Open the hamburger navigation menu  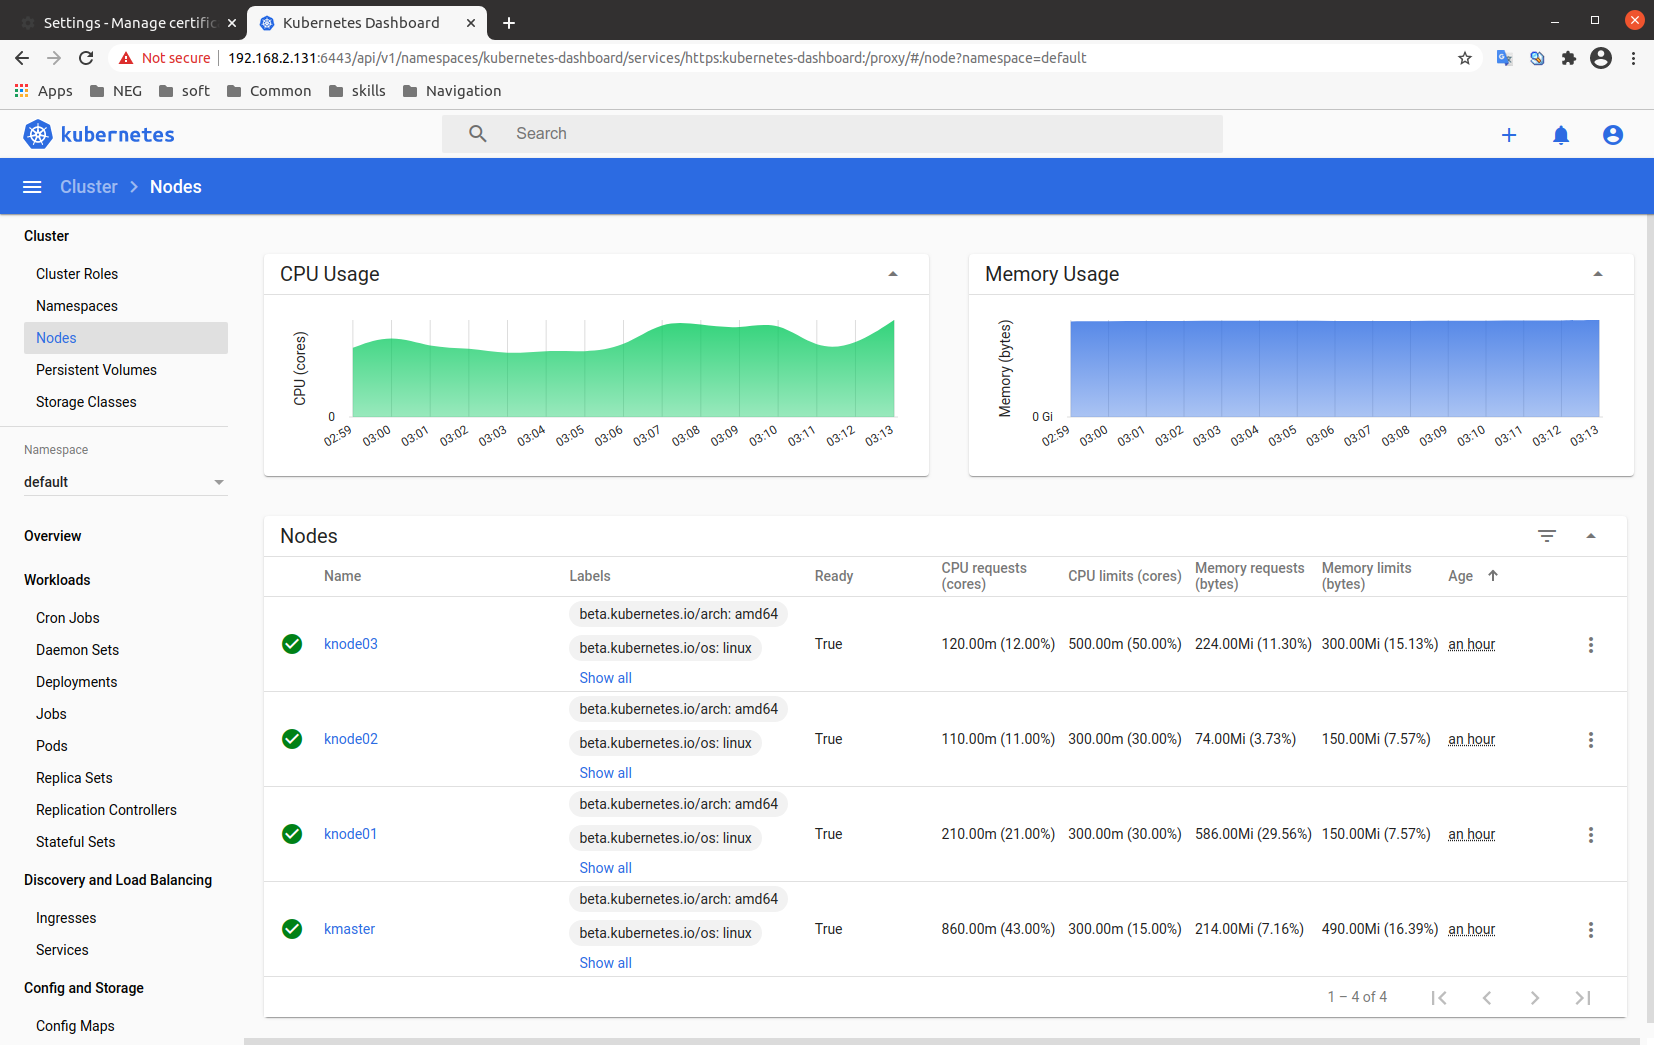pos(32,187)
